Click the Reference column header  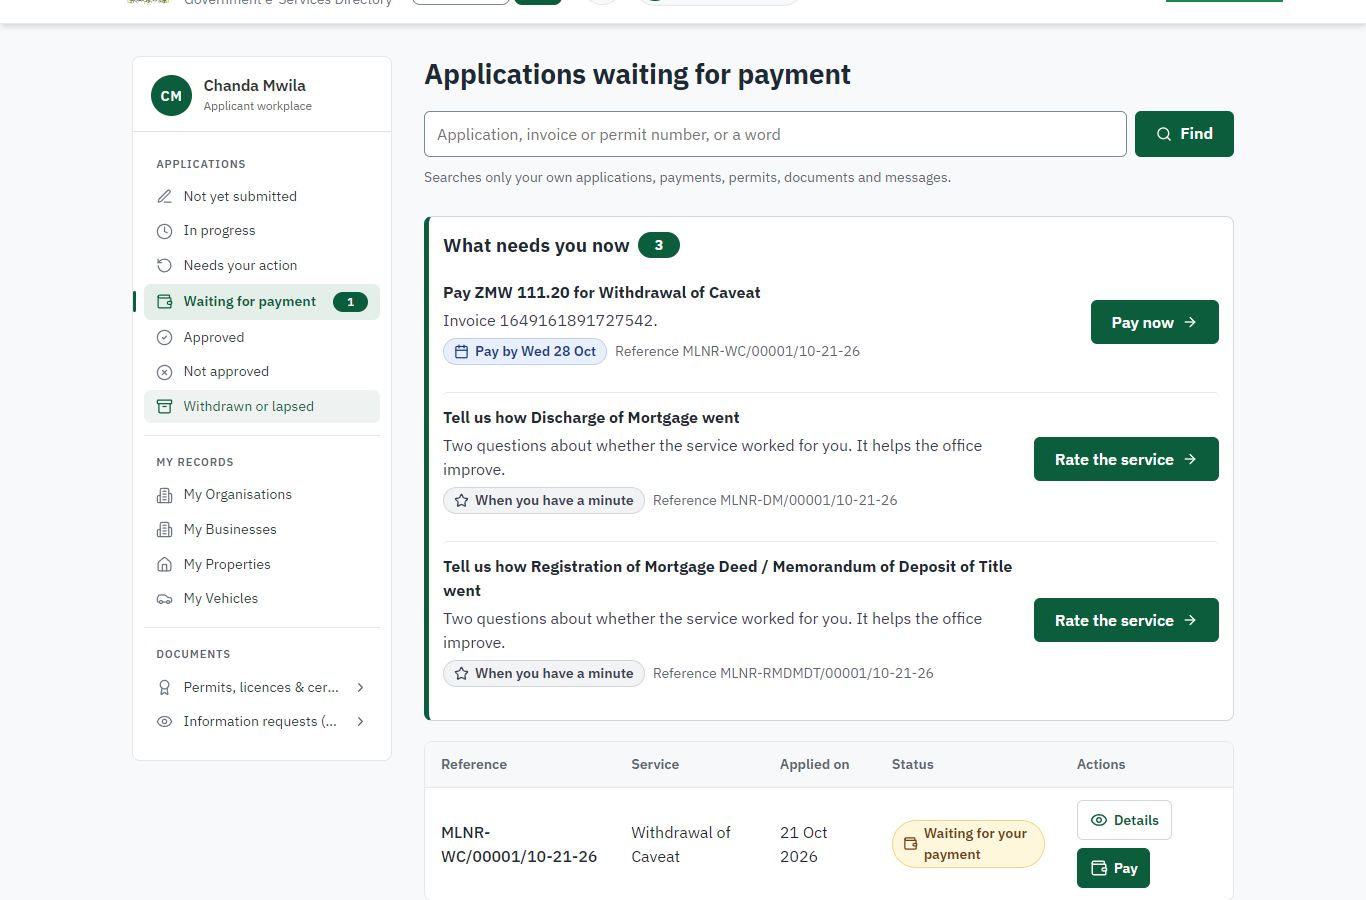coord(474,765)
